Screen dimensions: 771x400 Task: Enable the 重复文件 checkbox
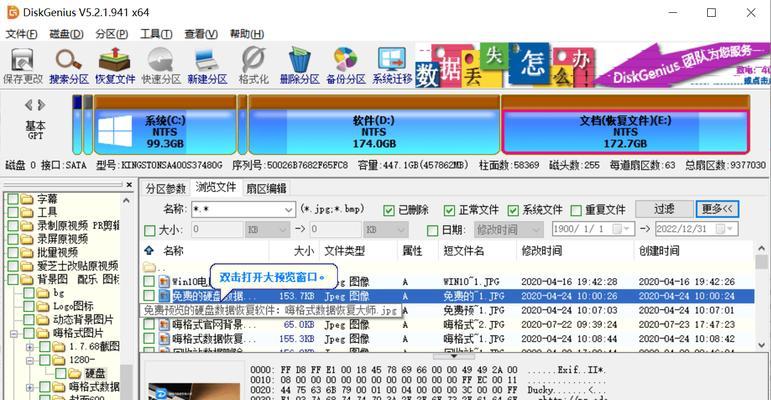pos(576,211)
